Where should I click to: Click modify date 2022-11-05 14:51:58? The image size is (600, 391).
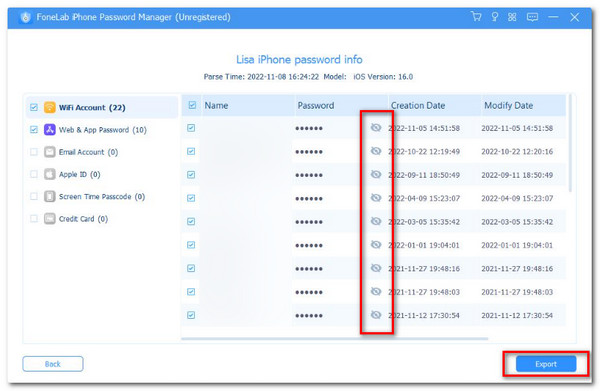pos(517,128)
